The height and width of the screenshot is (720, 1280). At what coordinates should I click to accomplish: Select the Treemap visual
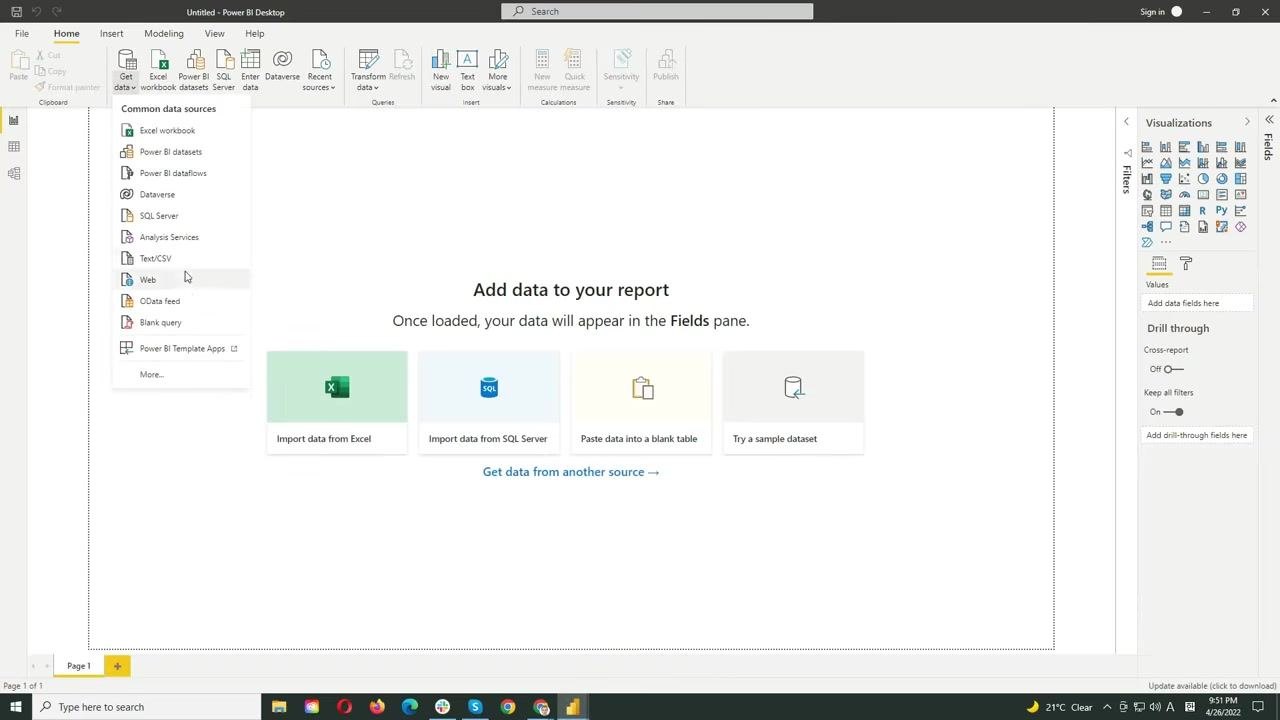[x=1240, y=179]
